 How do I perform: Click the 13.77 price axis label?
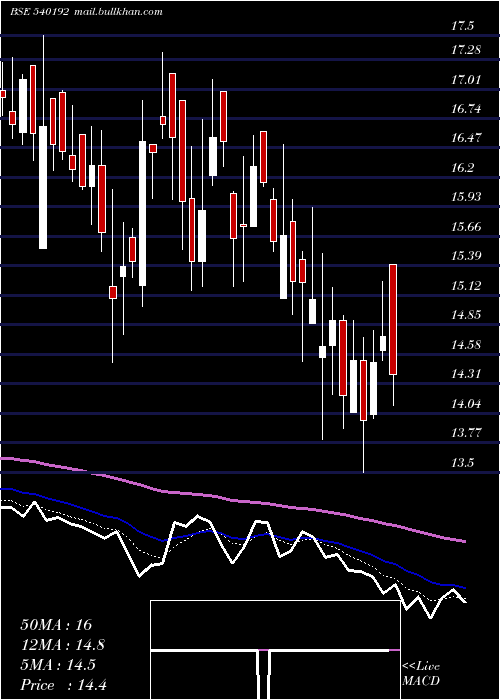[x=466, y=432]
